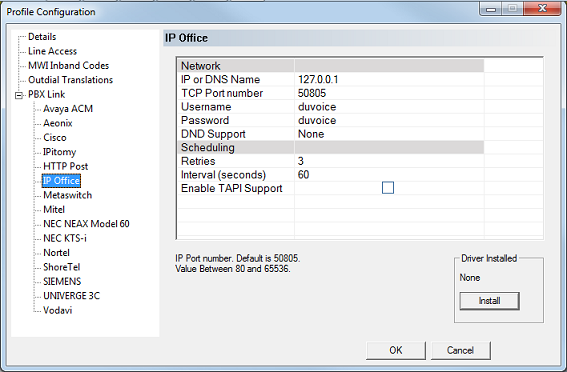567x372 pixels.
Task: Open HTTP Post configuration
Action: pyautogui.click(x=65, y=166)
